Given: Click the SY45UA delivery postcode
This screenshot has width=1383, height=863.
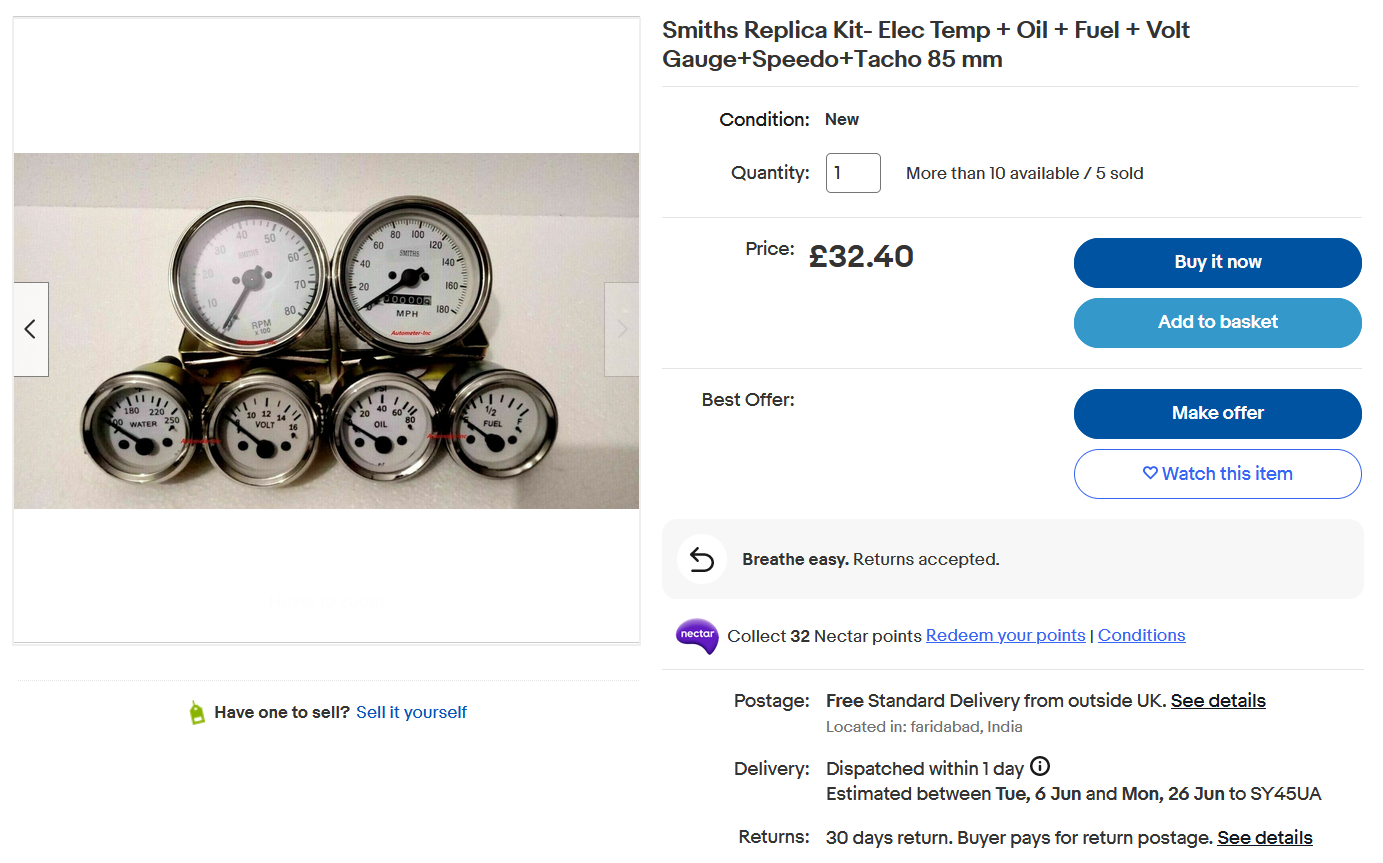Looking at the screenshot, I should [1285, 794].
